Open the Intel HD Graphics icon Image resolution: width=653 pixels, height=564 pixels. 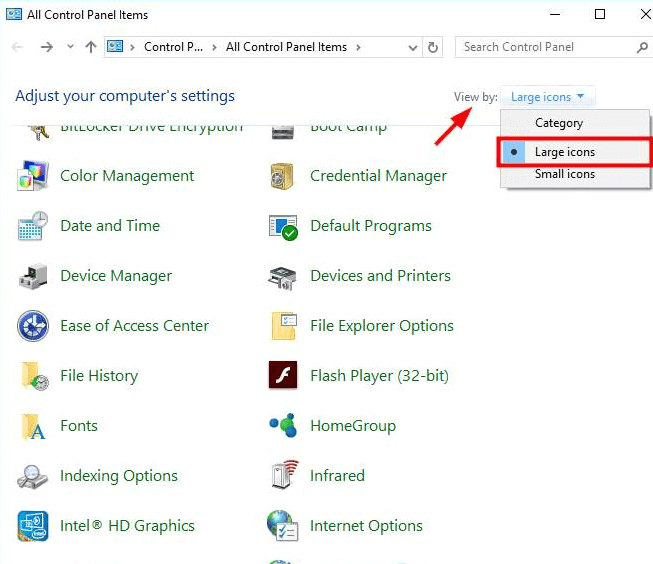33,526
